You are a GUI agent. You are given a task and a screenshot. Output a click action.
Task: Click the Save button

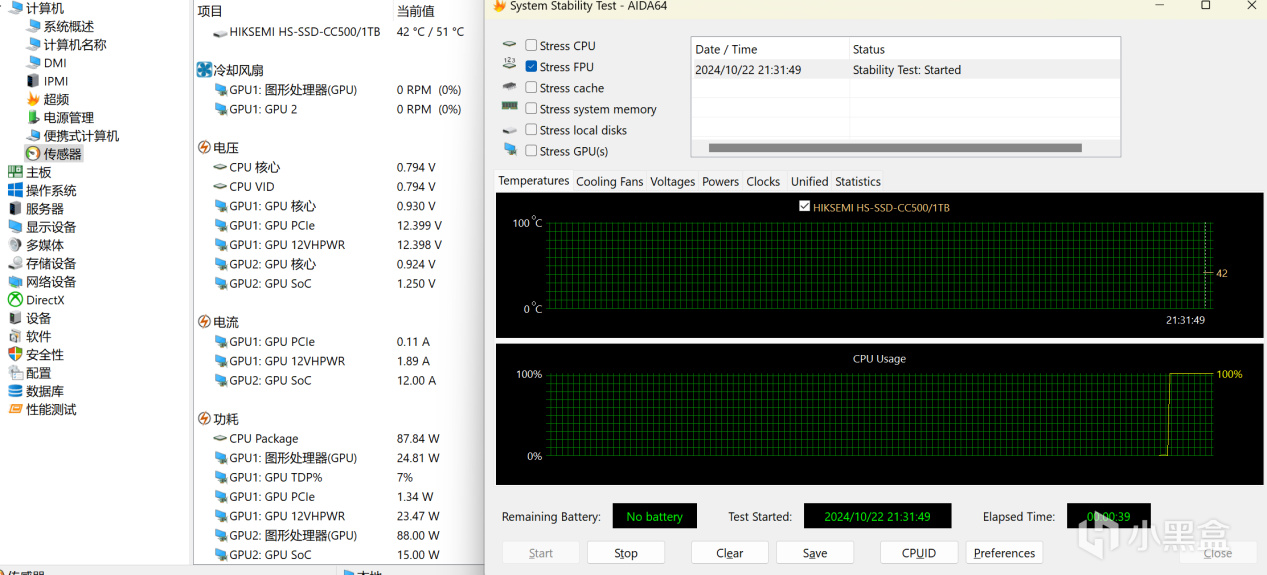coord(815,553)
